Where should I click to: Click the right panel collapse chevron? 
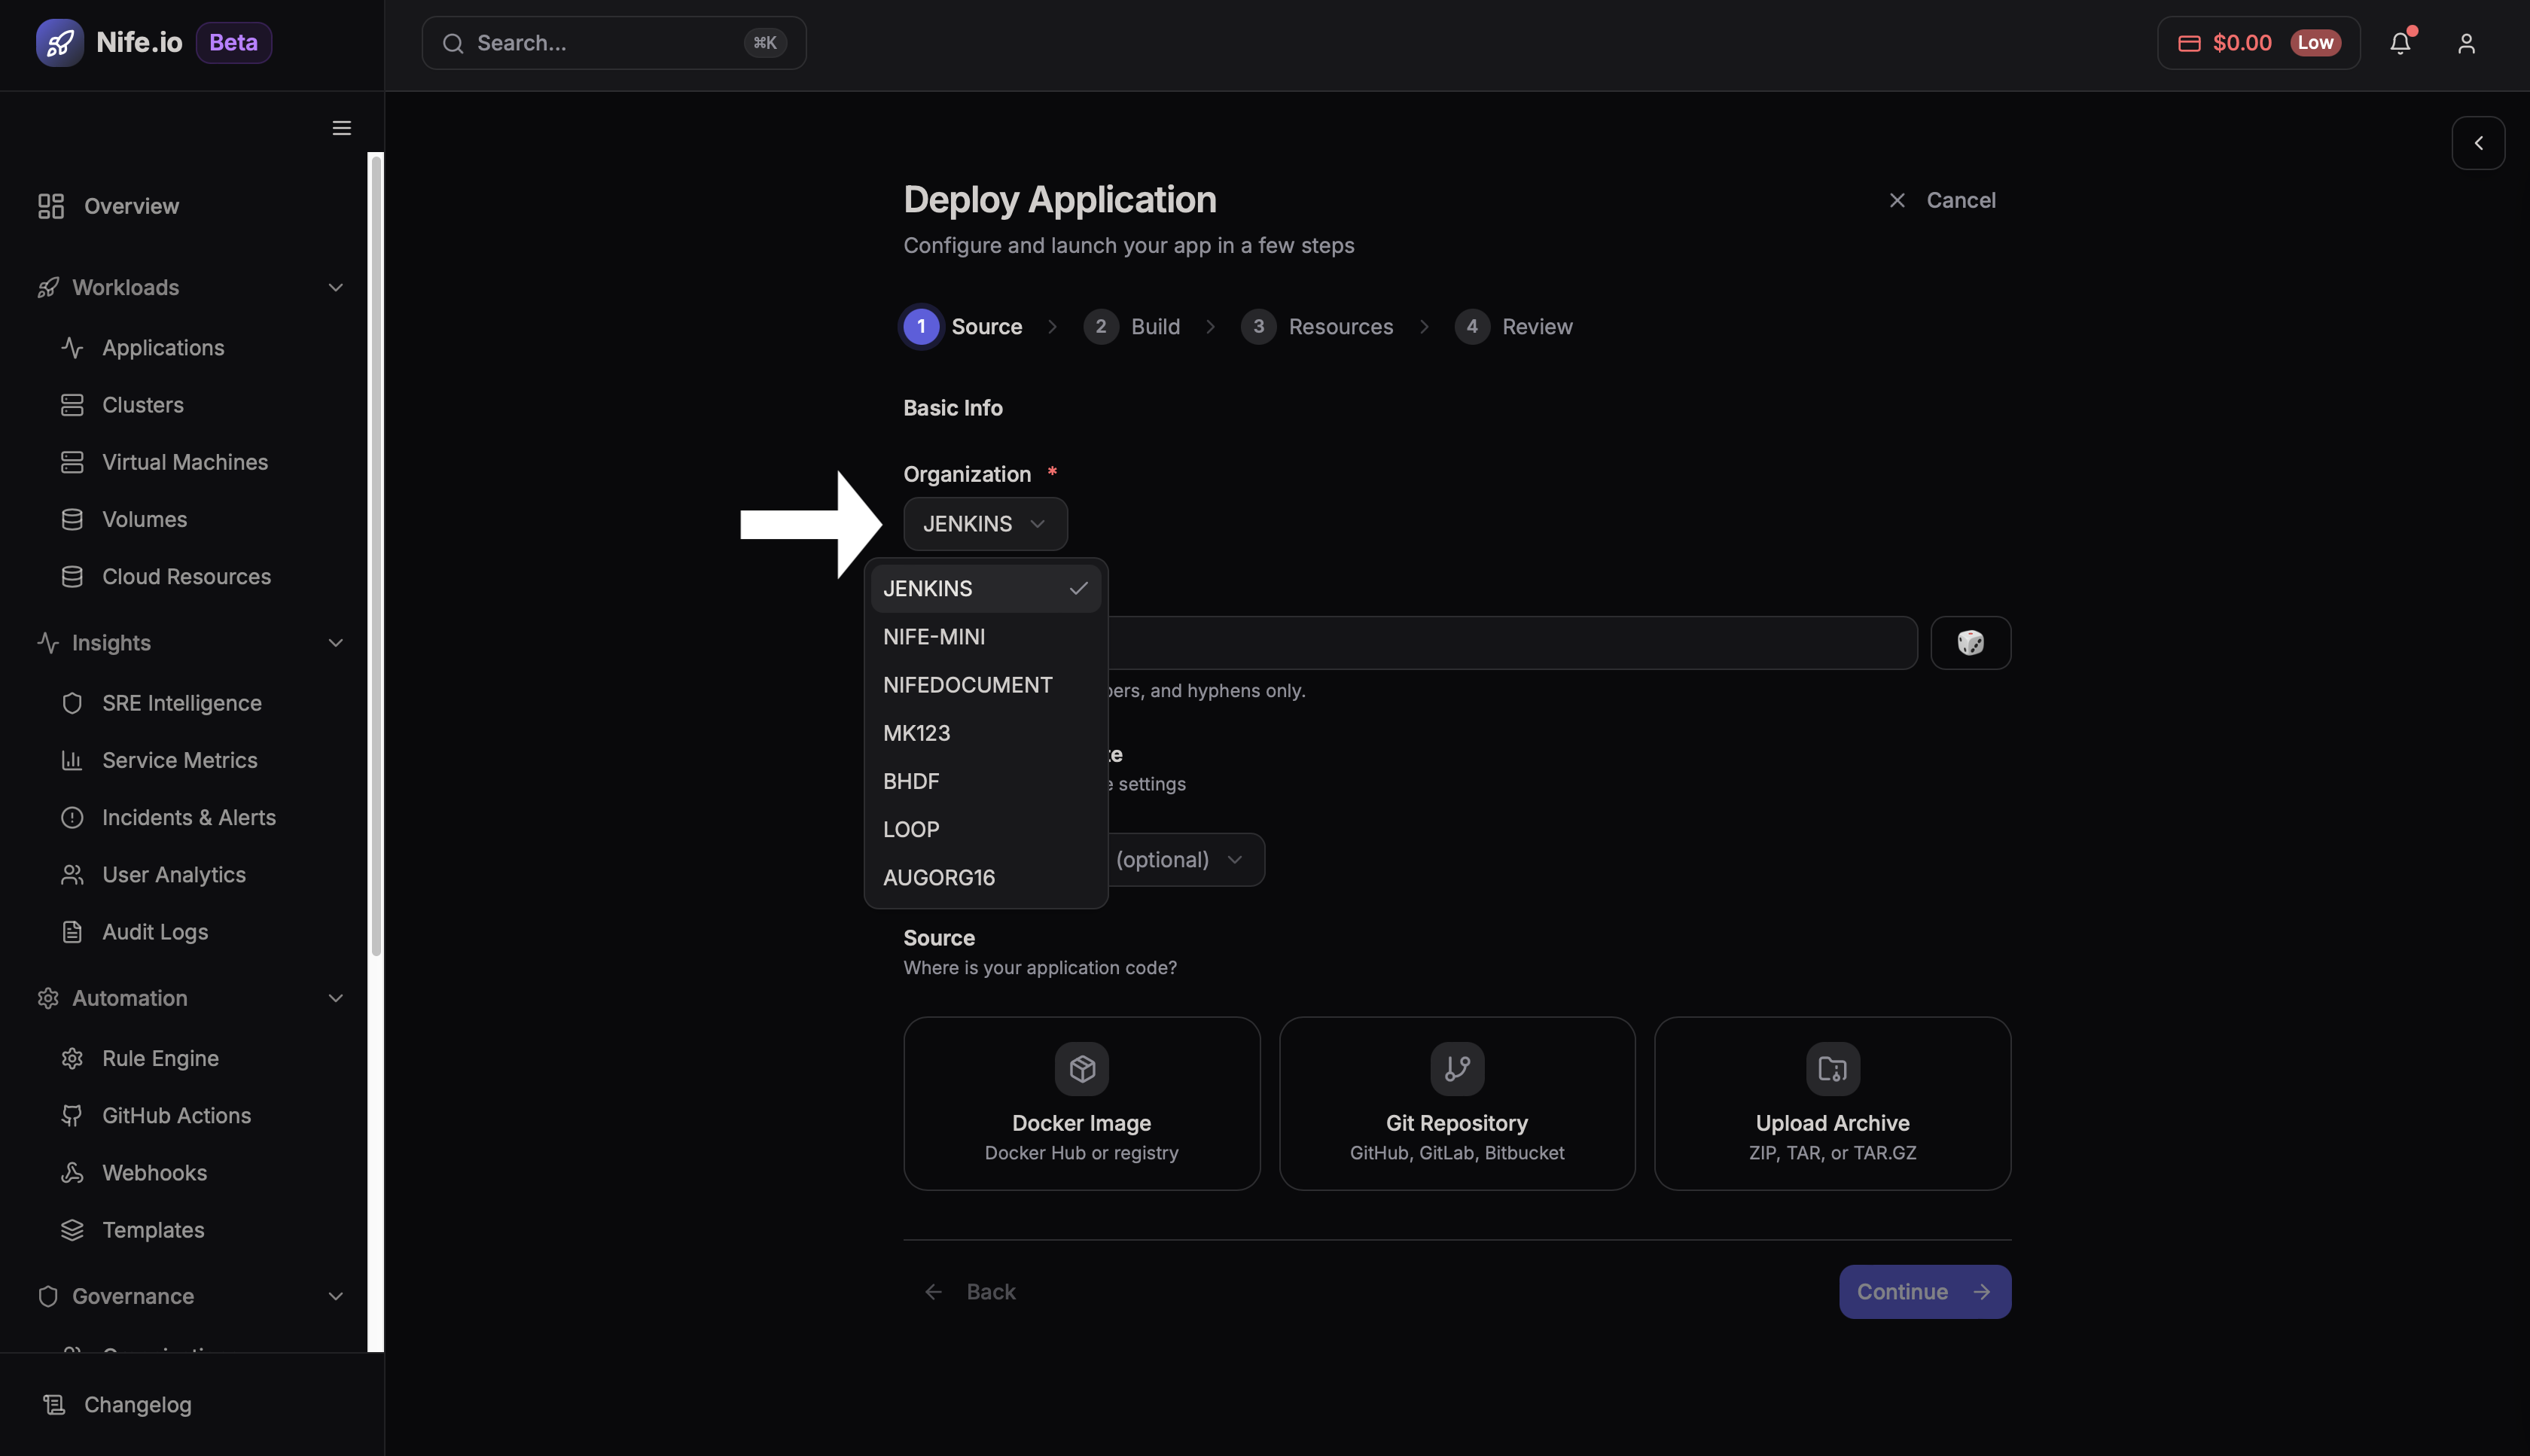(x=2478, y=143)
